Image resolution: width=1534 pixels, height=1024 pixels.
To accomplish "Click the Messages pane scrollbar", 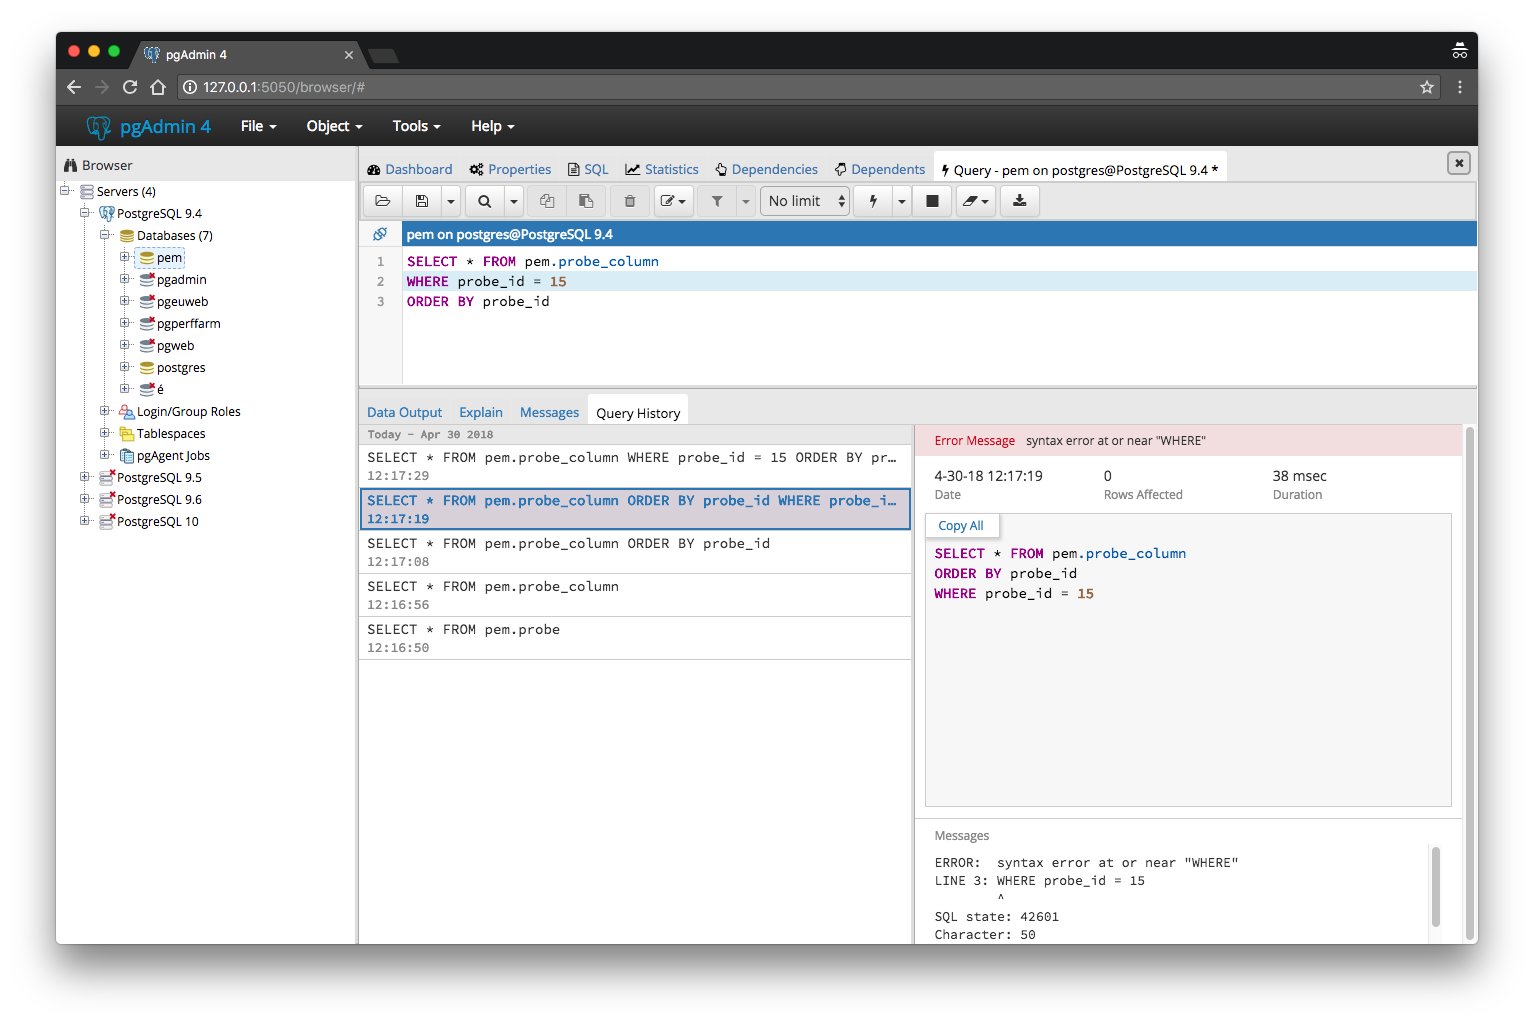I will pos(1436,887).
